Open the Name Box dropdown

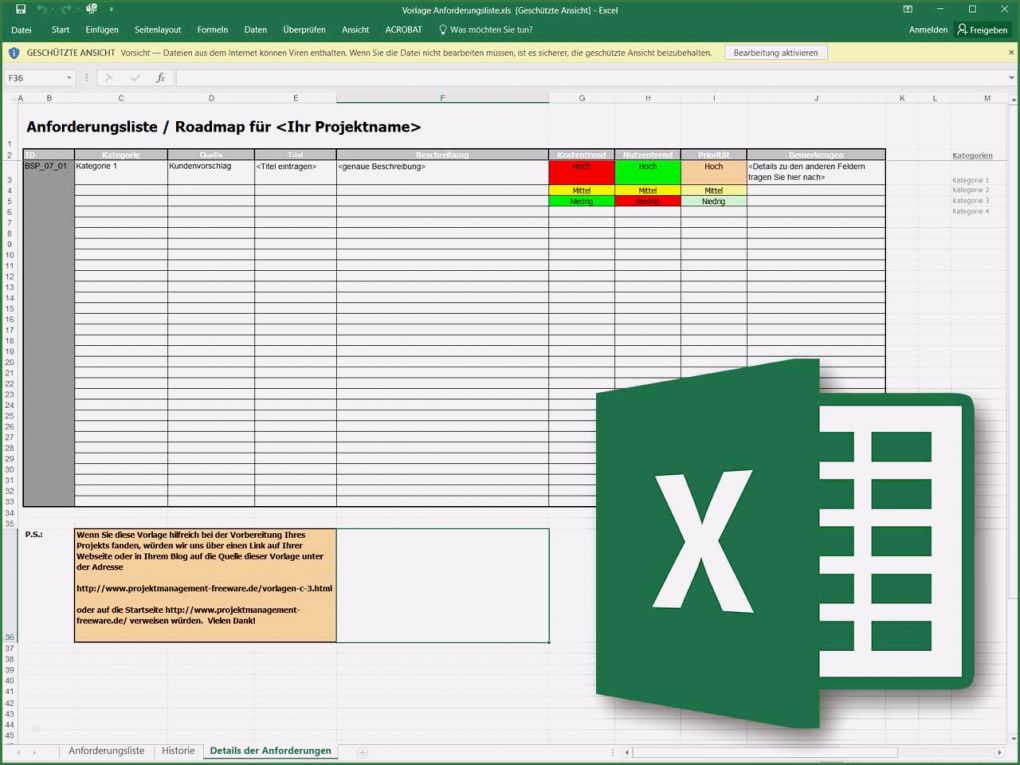click(x=69, y=77)
